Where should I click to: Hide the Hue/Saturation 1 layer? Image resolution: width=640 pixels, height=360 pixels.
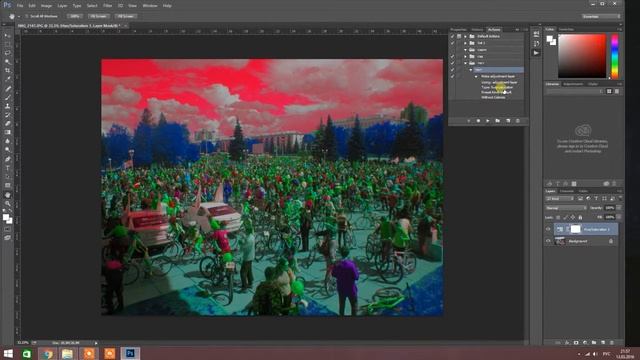(548, 229)
